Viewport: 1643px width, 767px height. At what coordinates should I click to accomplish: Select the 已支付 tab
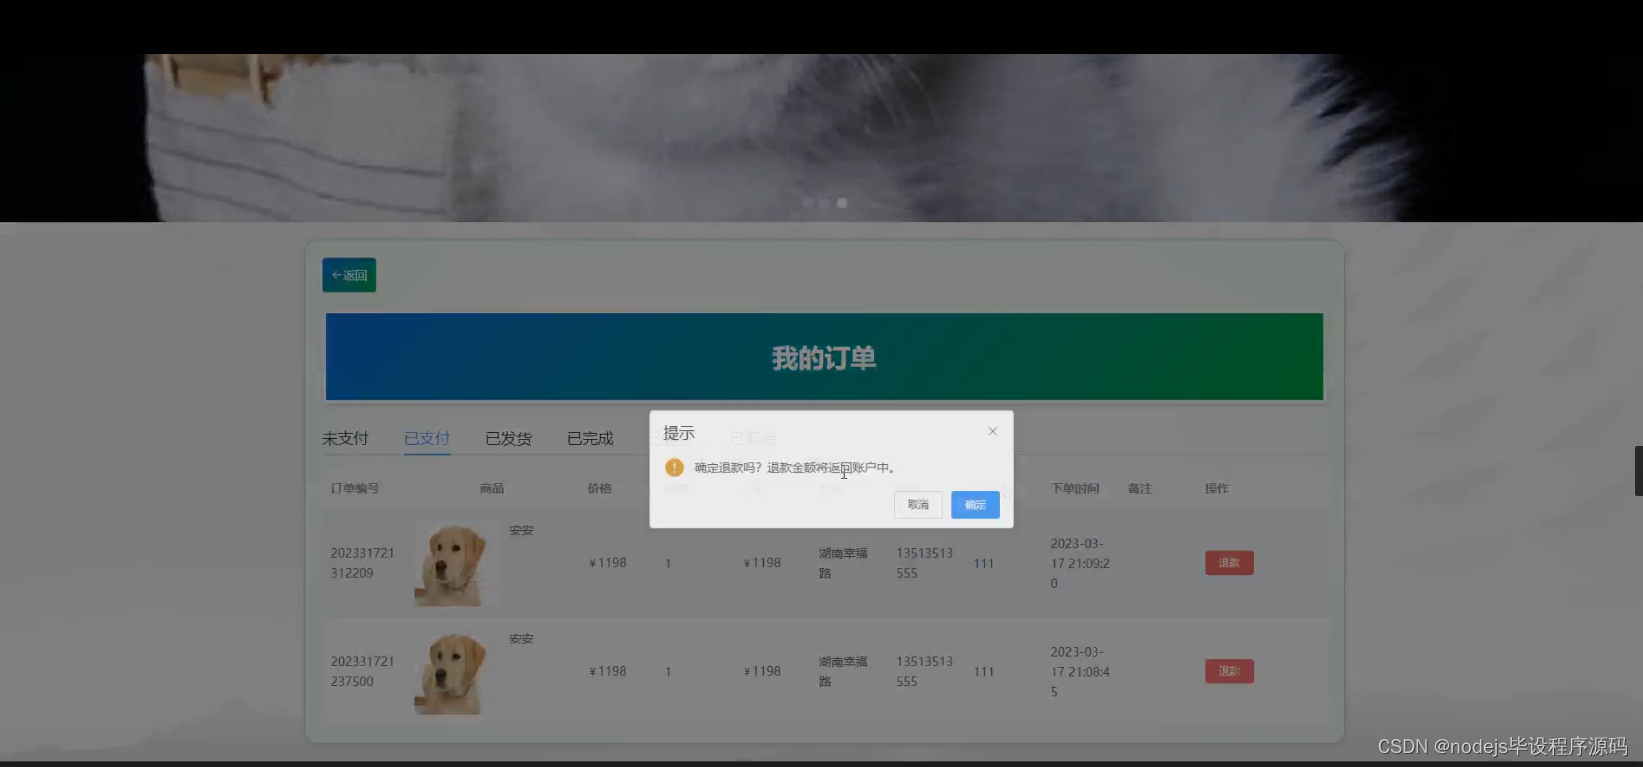click(x=427, y=438)
